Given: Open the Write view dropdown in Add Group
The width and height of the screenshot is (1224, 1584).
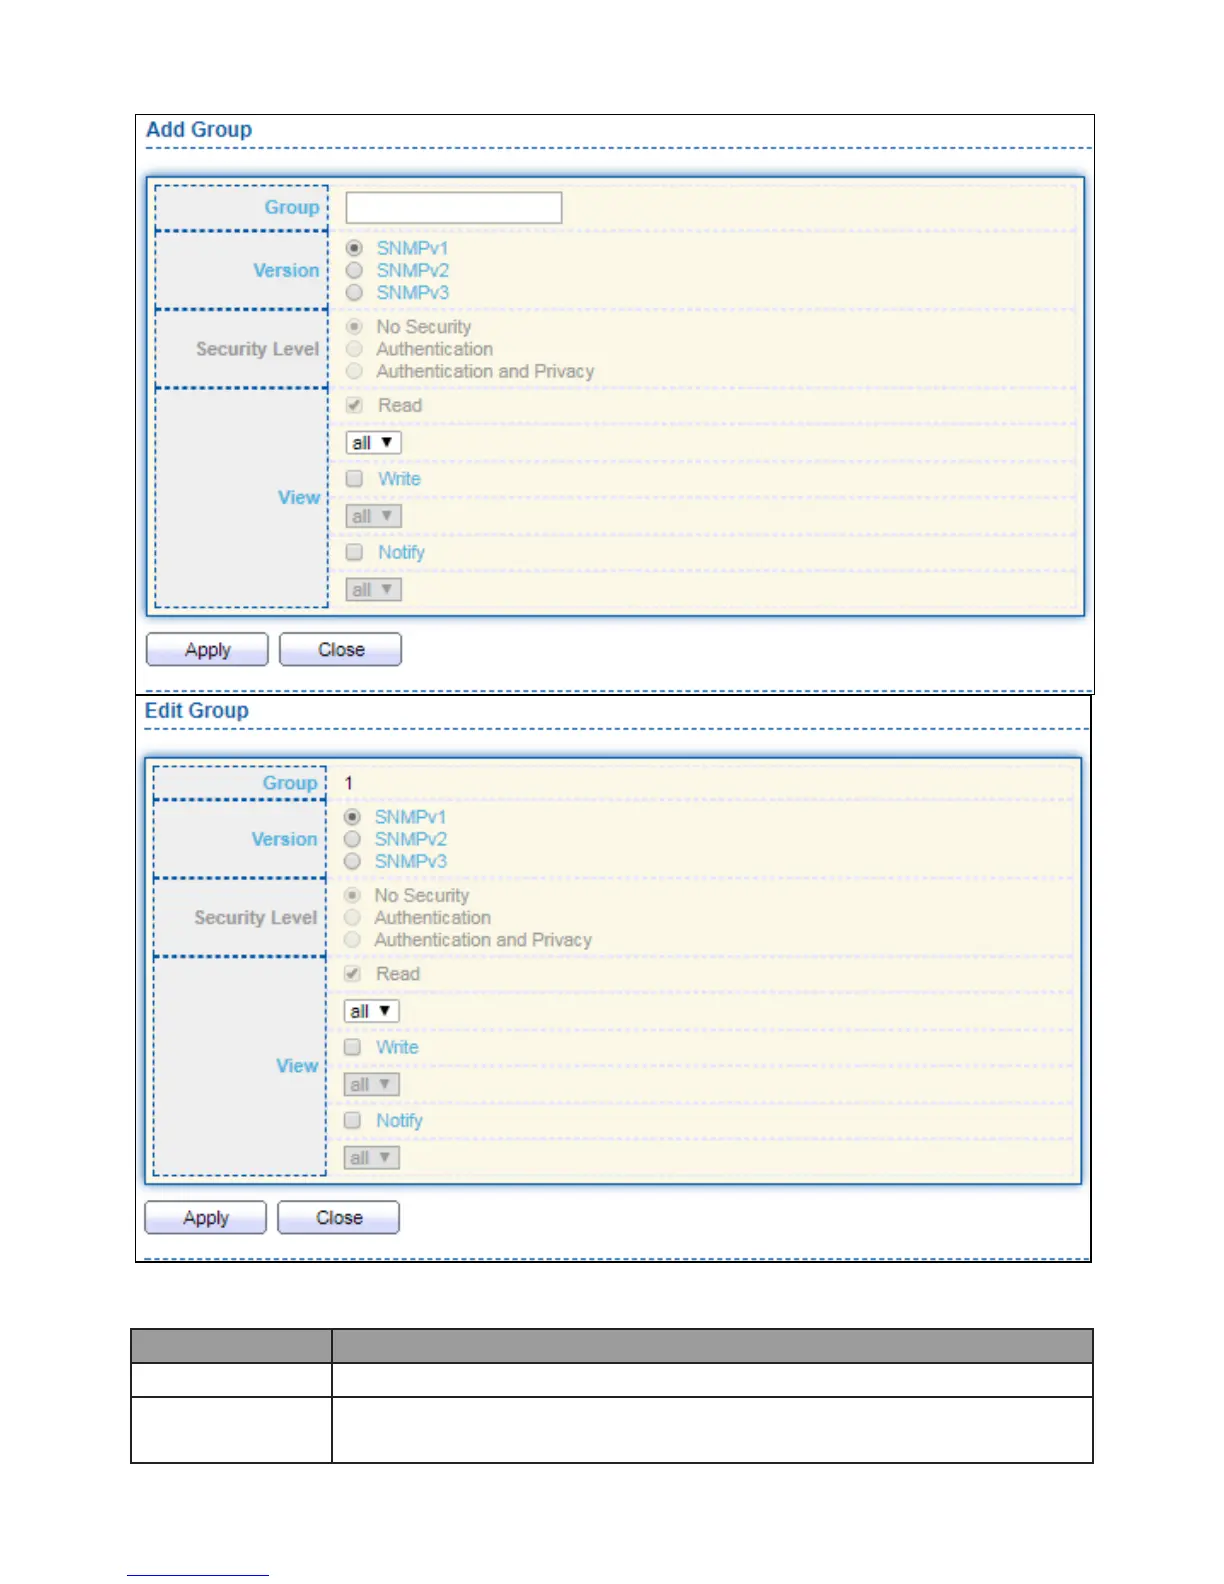Looking at the screenshot, I should click(x=374, y=516).
